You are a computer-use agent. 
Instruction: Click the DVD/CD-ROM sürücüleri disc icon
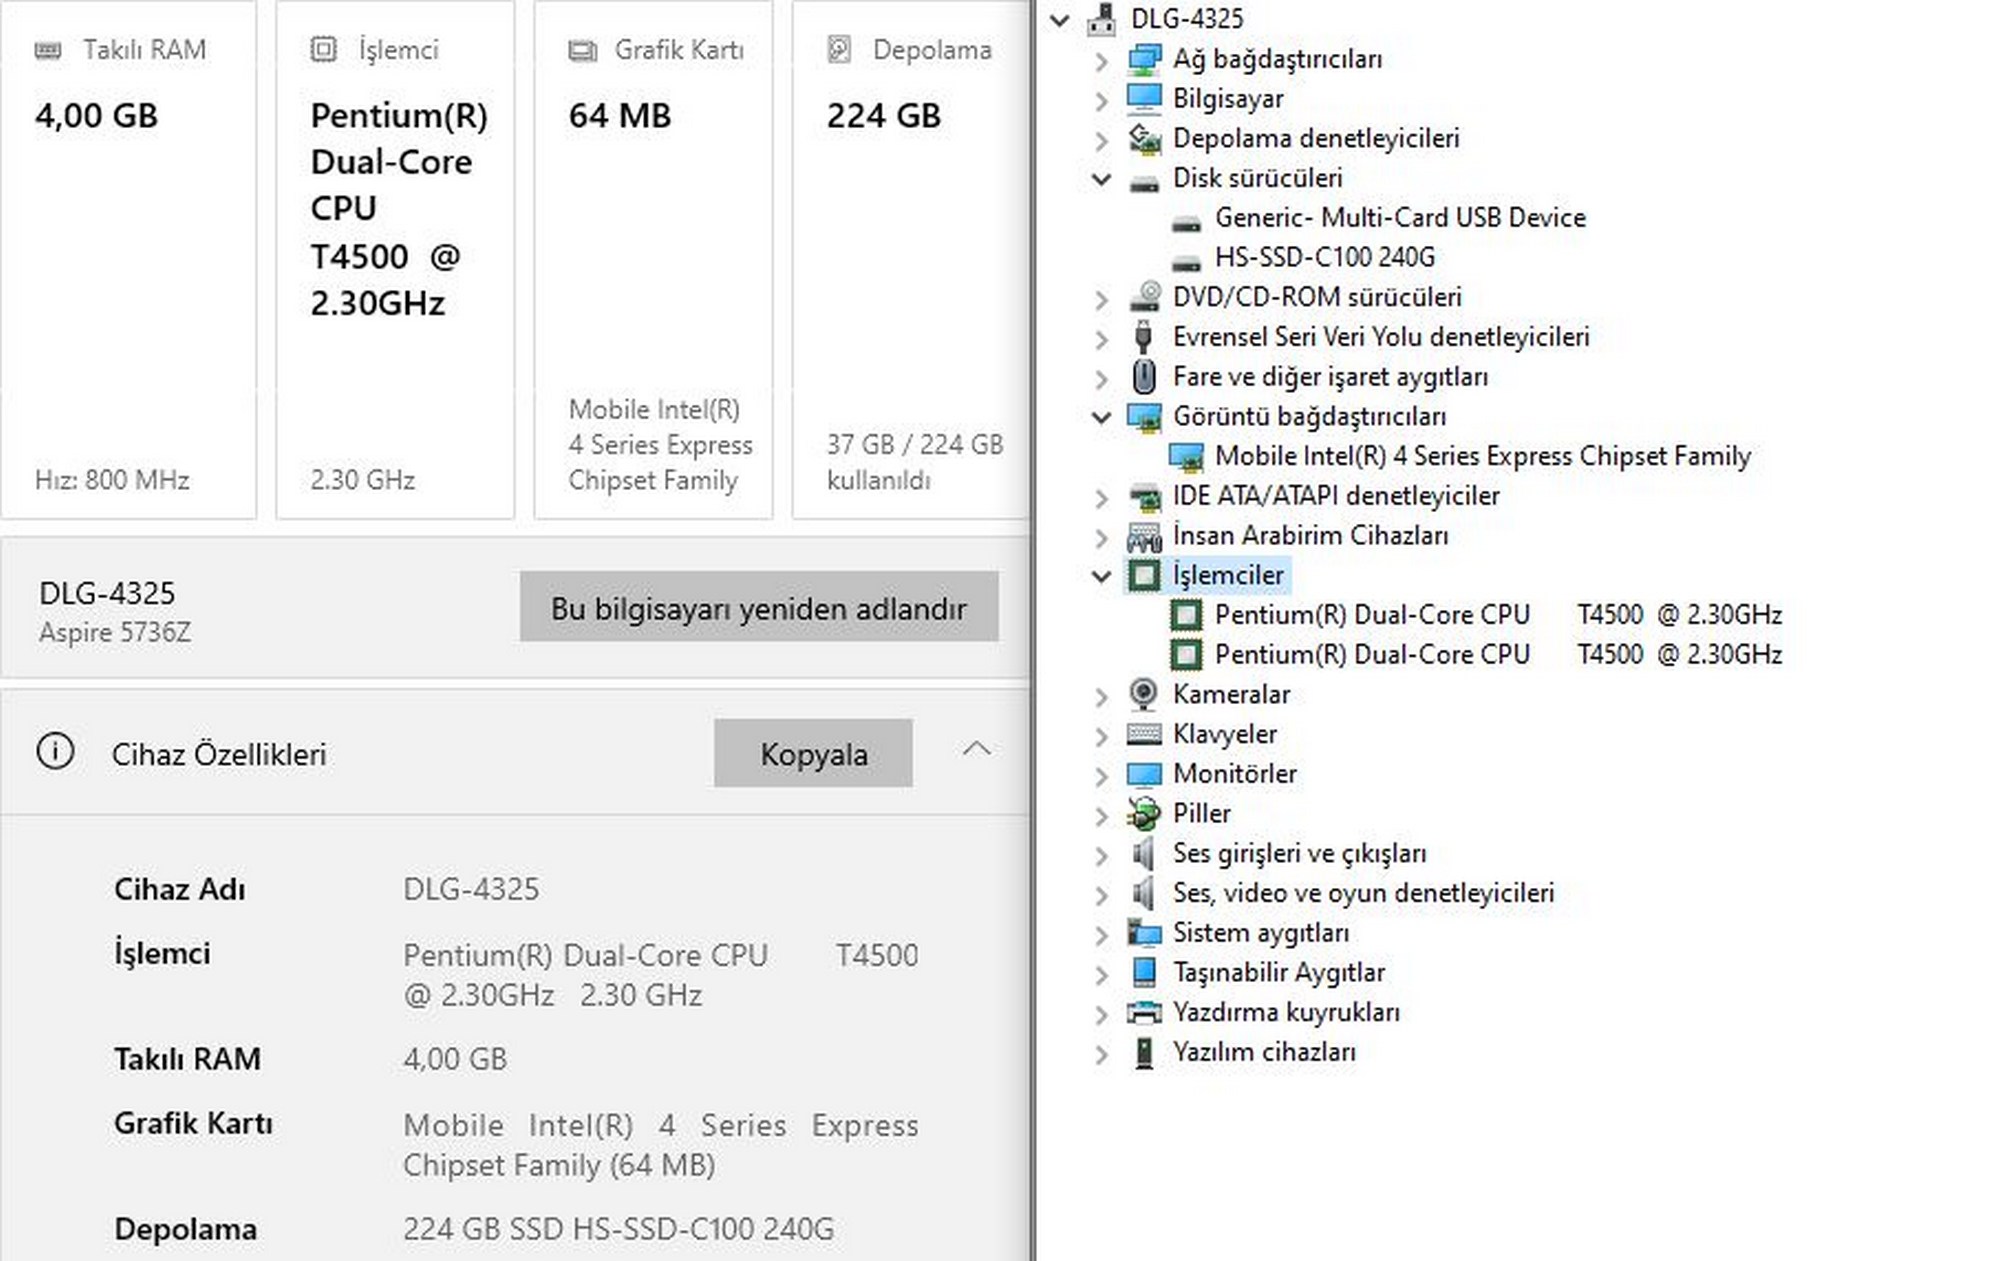(1143, 297)
